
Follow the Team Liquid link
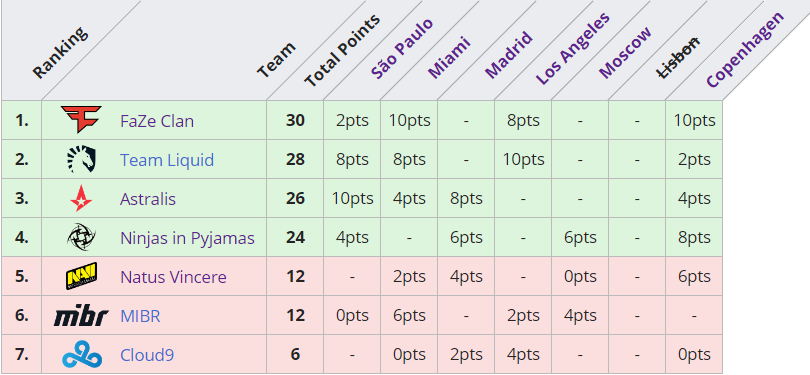point(167,160)
